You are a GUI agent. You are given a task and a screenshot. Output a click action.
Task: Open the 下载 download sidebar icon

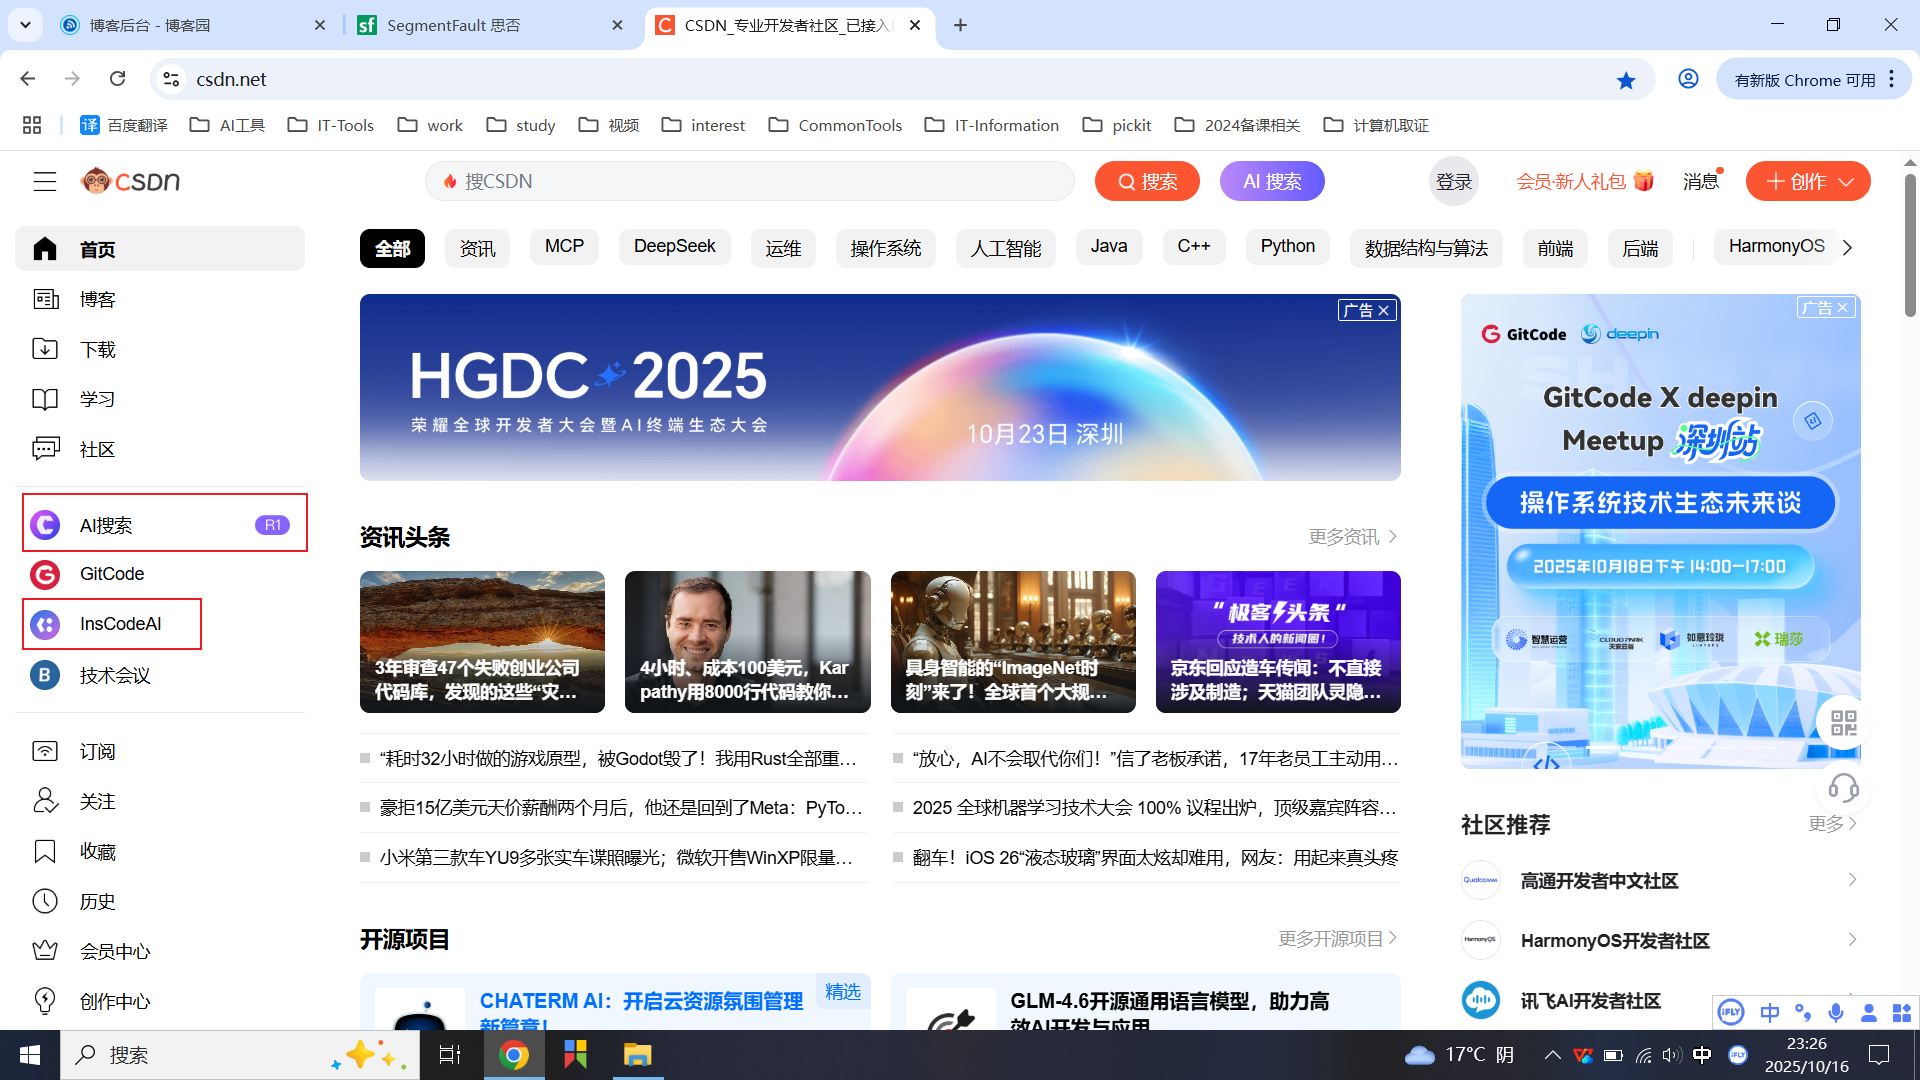[45, 349]
